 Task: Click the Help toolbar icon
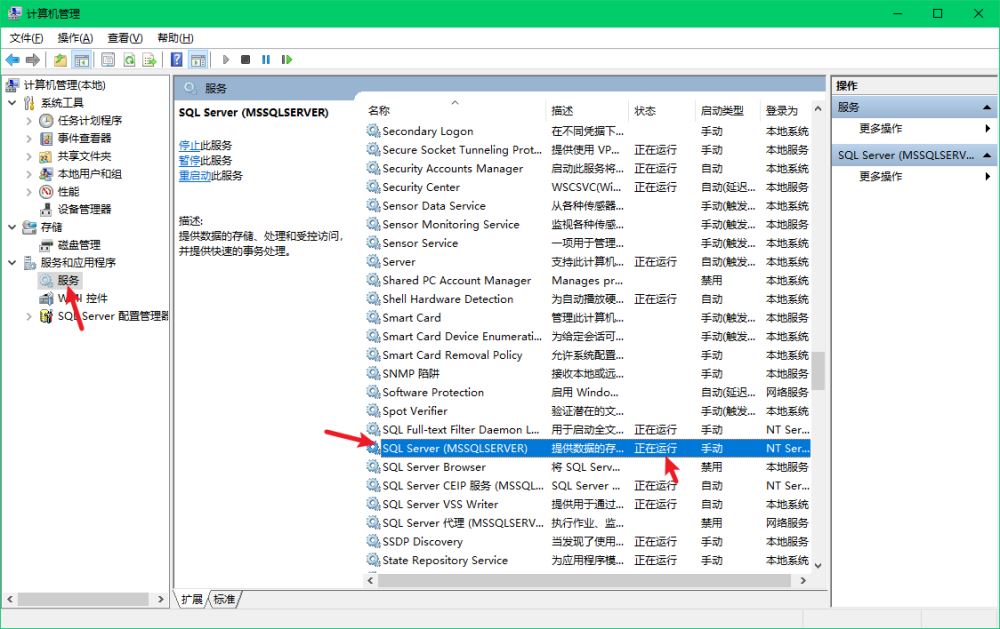[177, 60]
